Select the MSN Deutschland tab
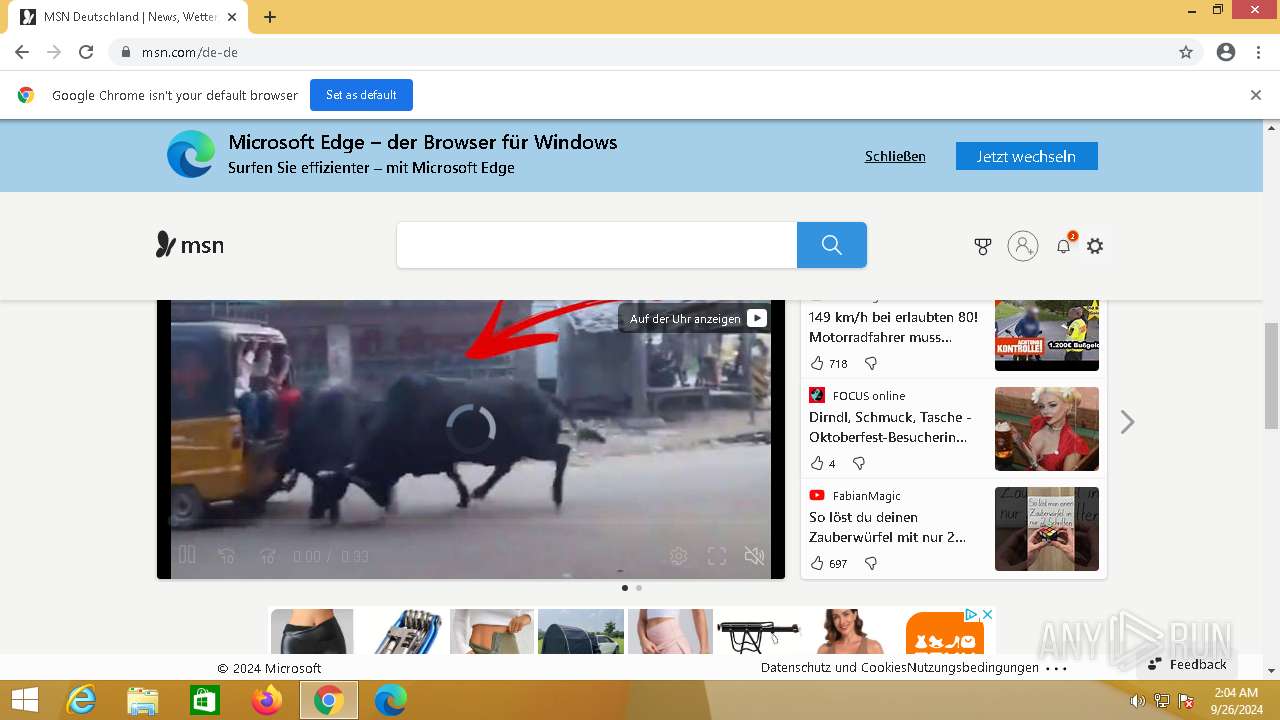Viewport: 1280px width, 720px height. (130, 17)
